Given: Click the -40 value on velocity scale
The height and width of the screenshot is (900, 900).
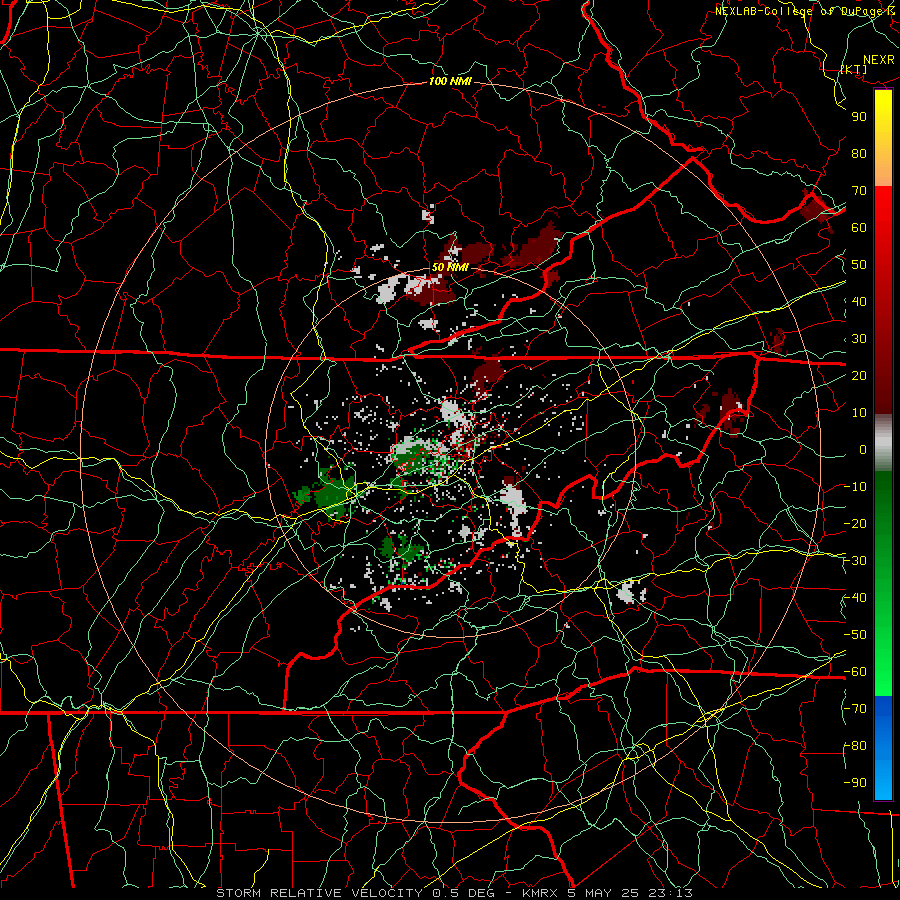Looking at the screenshot, I should point(855,598).
